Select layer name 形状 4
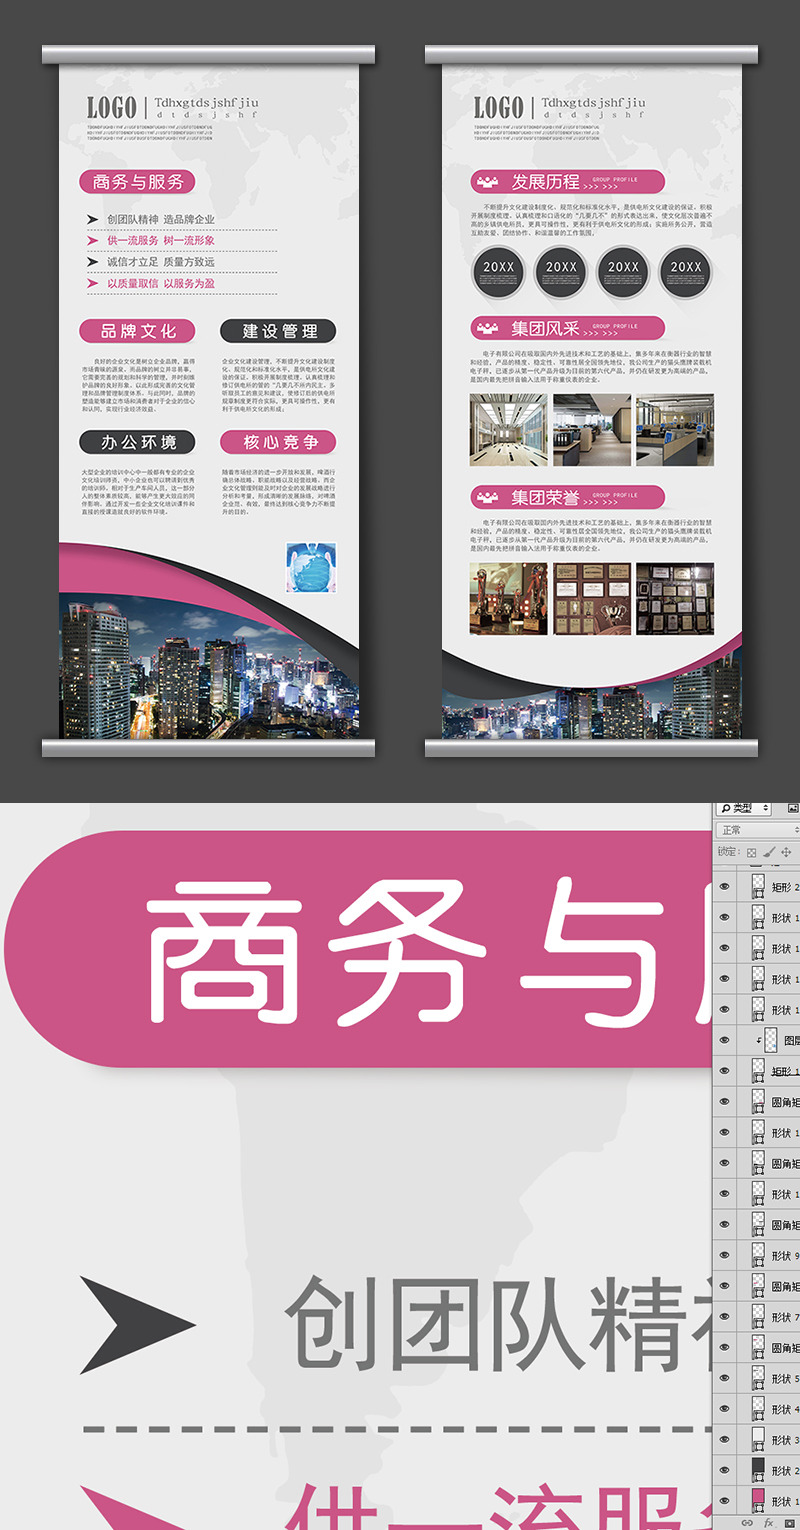The width and height of the screenshot is (800, 1530). [x=786, y=1409]
